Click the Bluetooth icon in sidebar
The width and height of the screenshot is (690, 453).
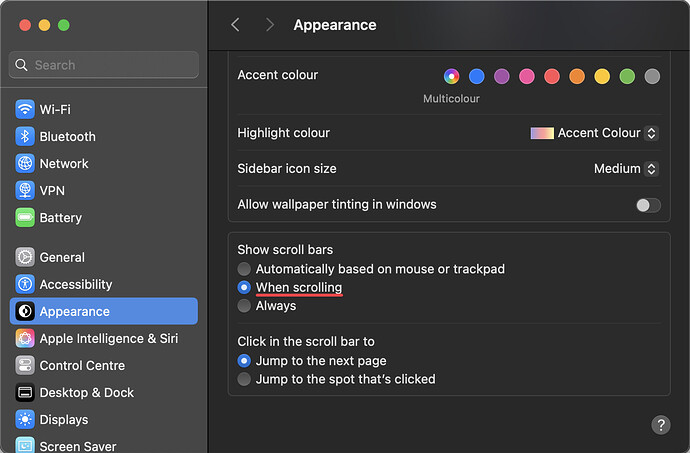pyautogui.click(x=25, y=136)
